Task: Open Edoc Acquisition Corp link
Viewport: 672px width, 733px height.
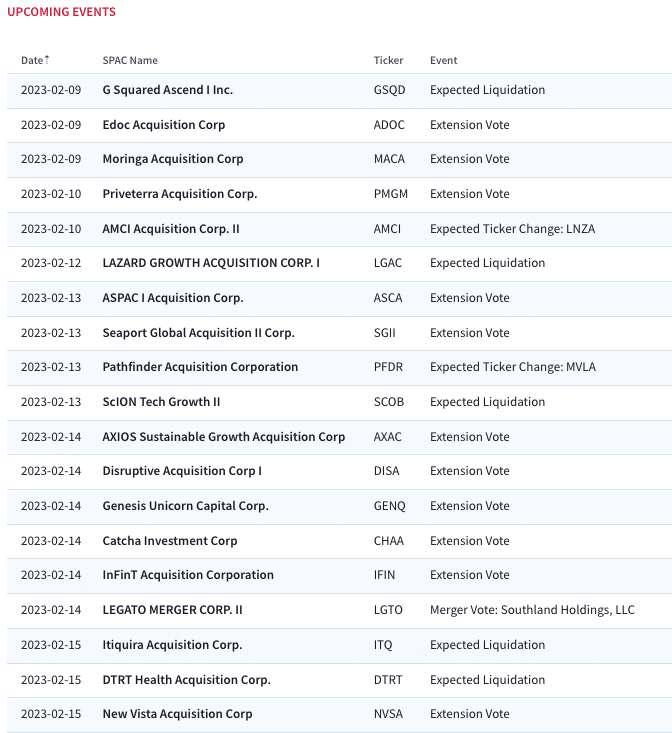Action: pyautogui.click(x=164, y=125)
